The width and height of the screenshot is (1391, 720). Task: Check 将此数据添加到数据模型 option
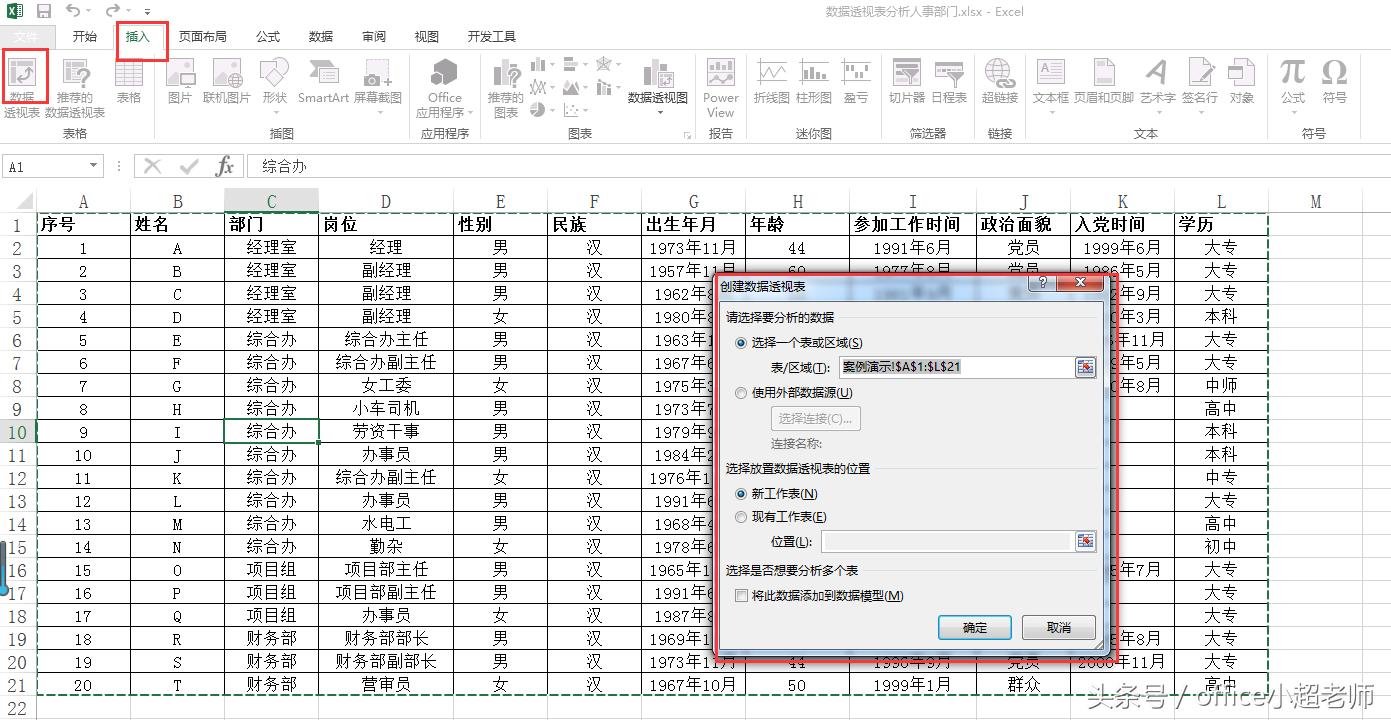(742, 596)
